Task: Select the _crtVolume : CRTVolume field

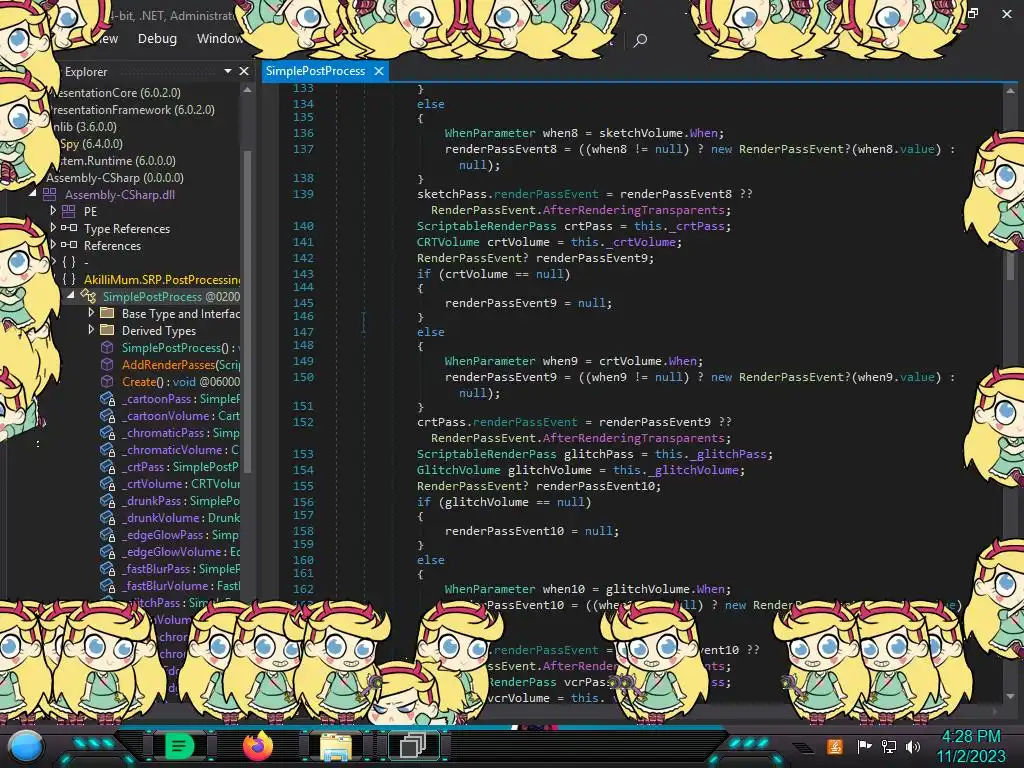Action: pyautogui.click(x=181, y=483)
